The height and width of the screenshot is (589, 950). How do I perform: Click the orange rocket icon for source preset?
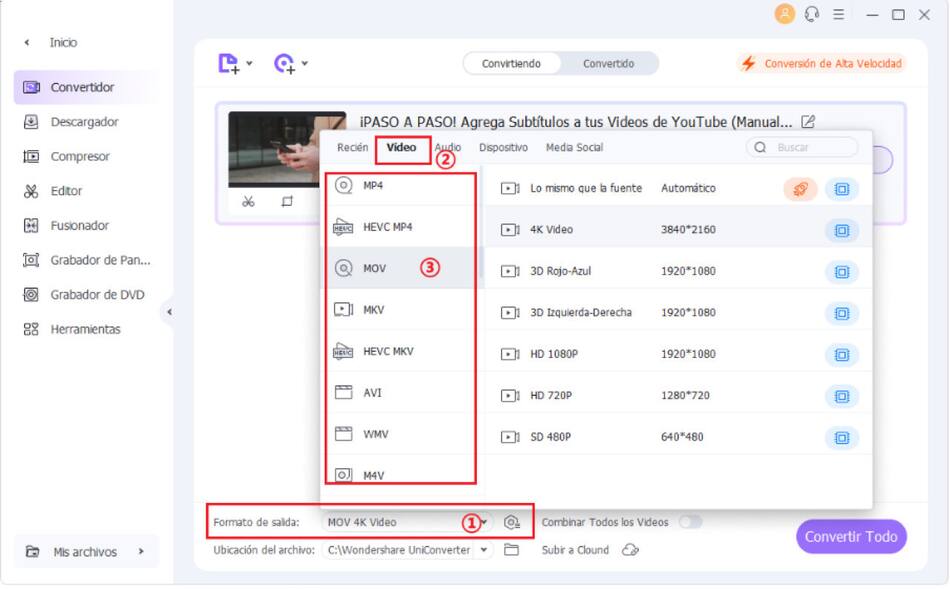pyautogui.click(x=800, y=189)
